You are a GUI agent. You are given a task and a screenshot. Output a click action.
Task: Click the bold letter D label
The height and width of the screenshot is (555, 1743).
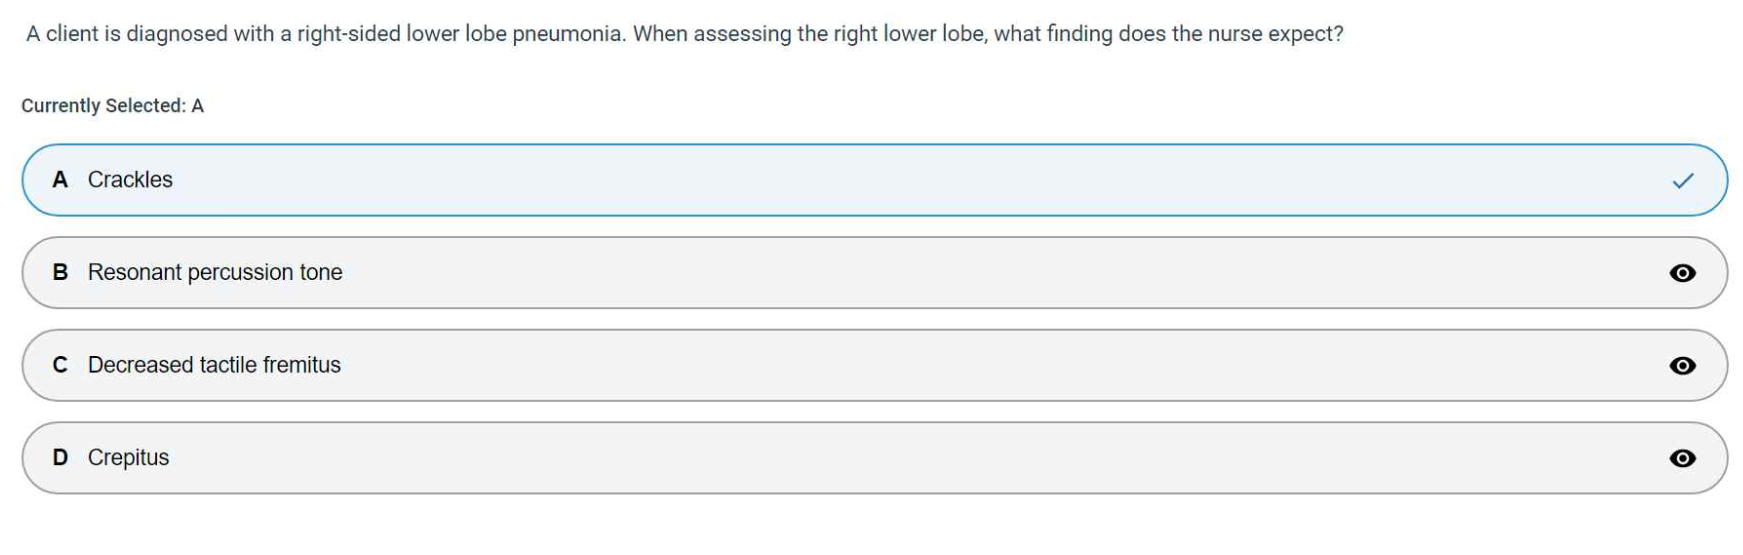point(60,458)
